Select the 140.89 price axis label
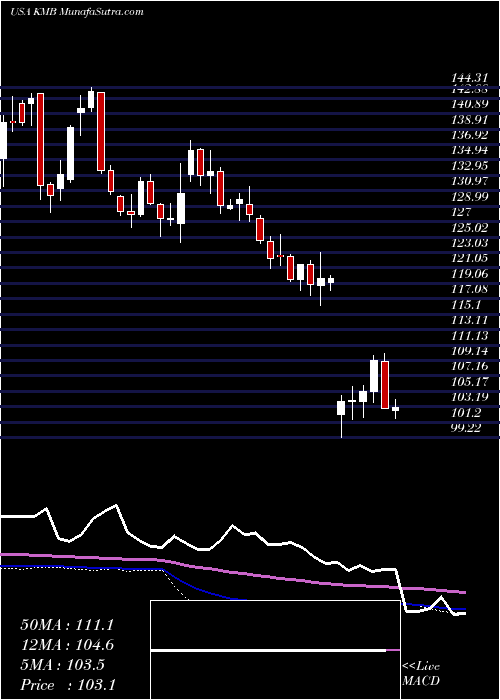Screen dimensions: 500x700 (x=472, y=104)
